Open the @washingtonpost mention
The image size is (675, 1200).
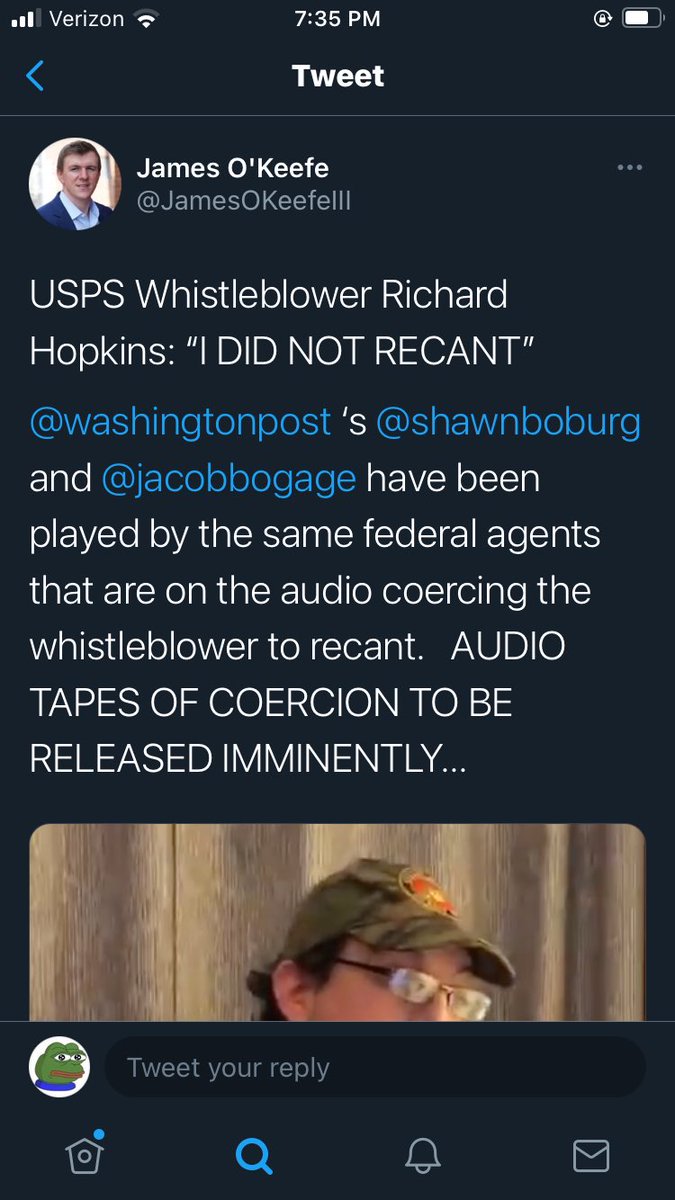pyautogui.click(x=180, y=422)
